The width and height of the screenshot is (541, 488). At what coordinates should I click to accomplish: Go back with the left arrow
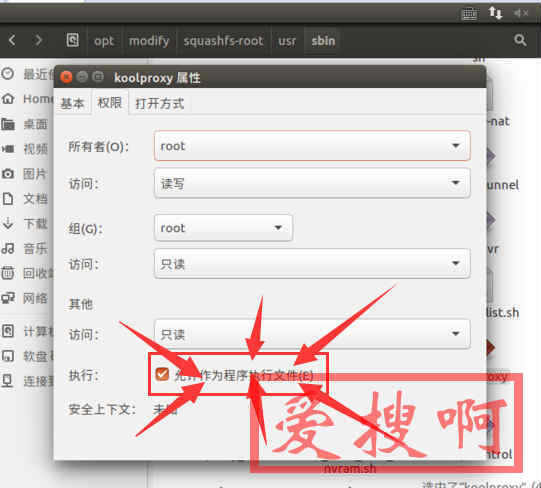pyautogui.click(x=12, y=40)
